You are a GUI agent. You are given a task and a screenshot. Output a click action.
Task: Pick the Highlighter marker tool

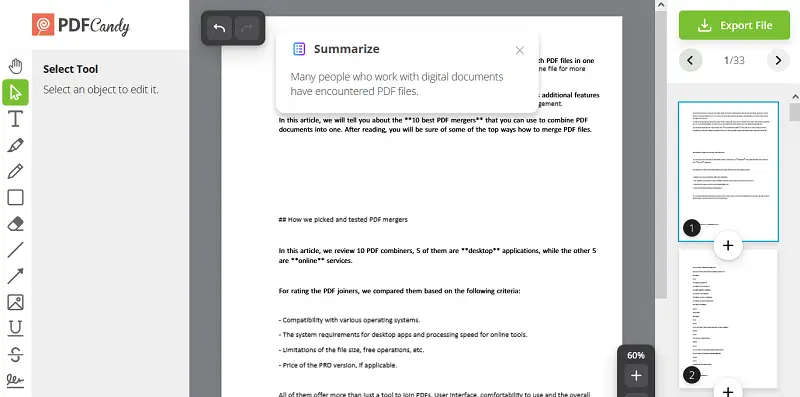point(15,145)
